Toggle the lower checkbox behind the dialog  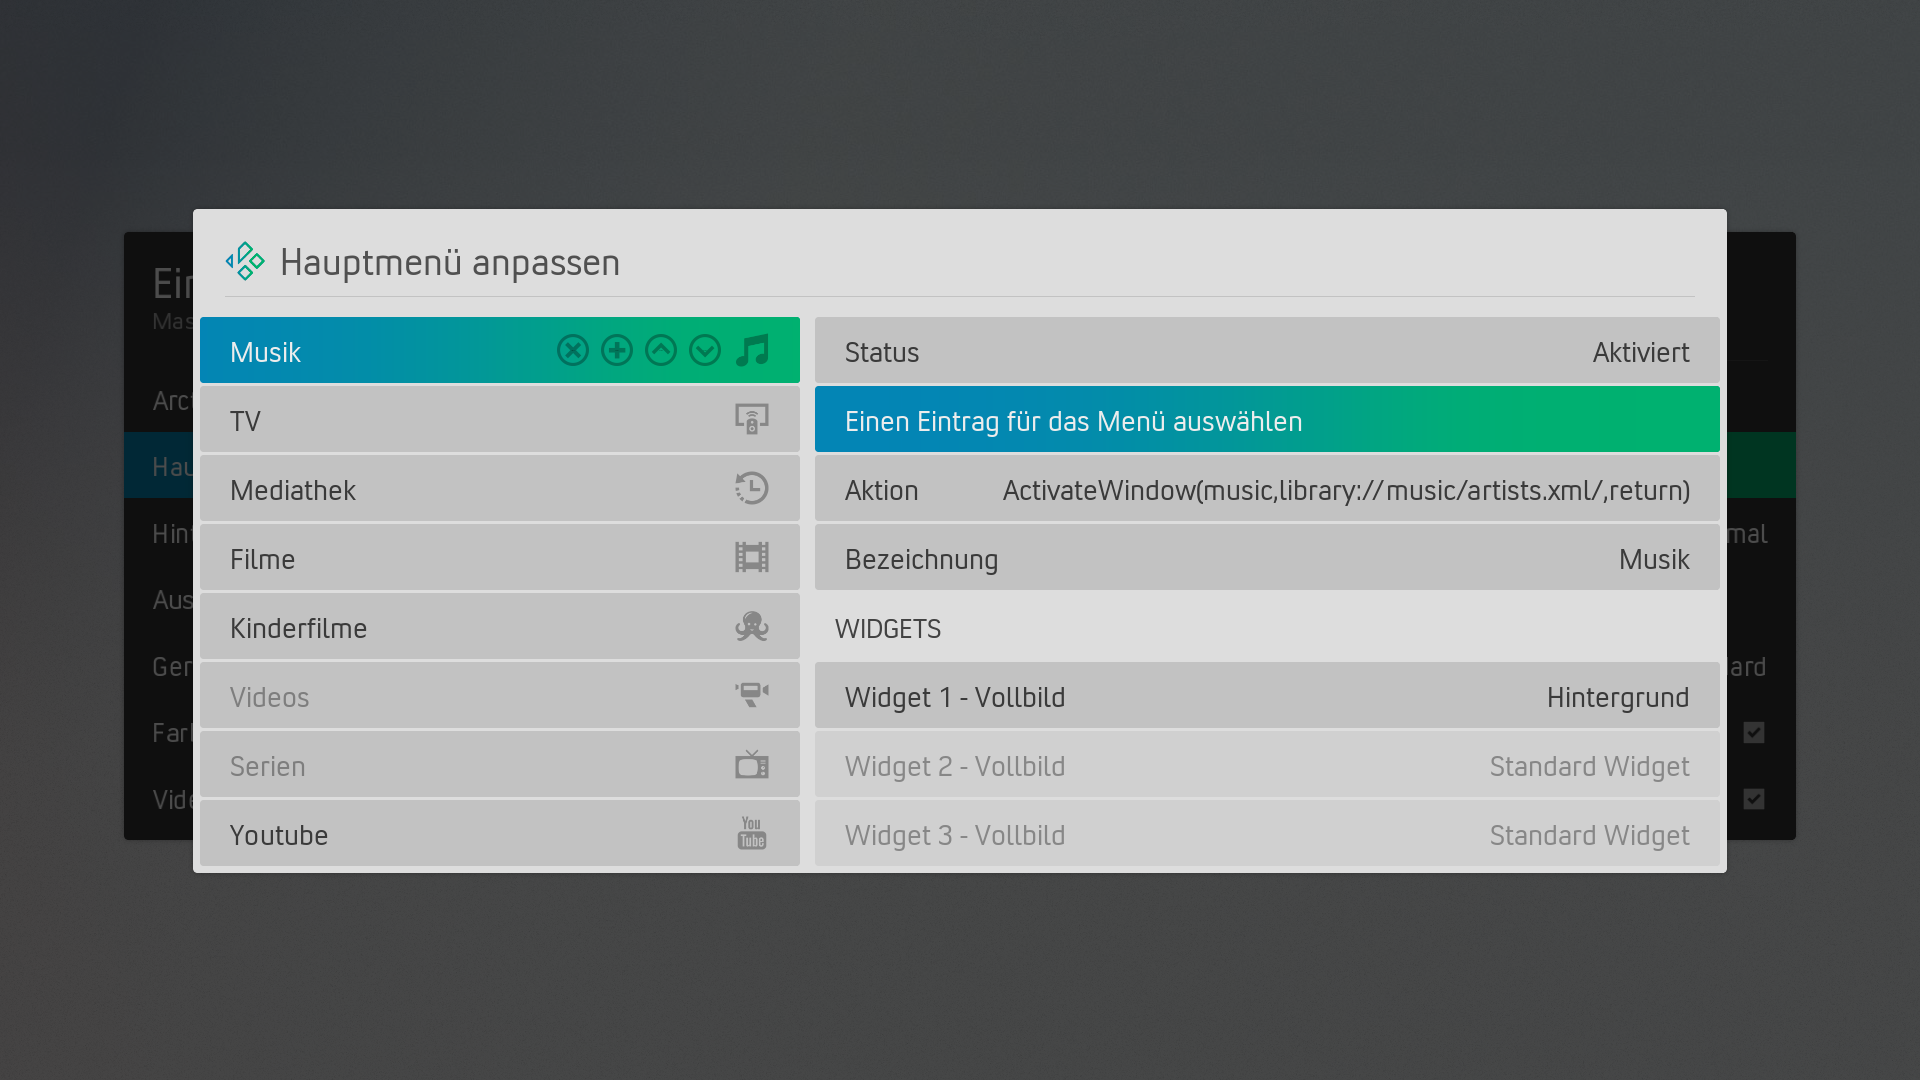1754,799
